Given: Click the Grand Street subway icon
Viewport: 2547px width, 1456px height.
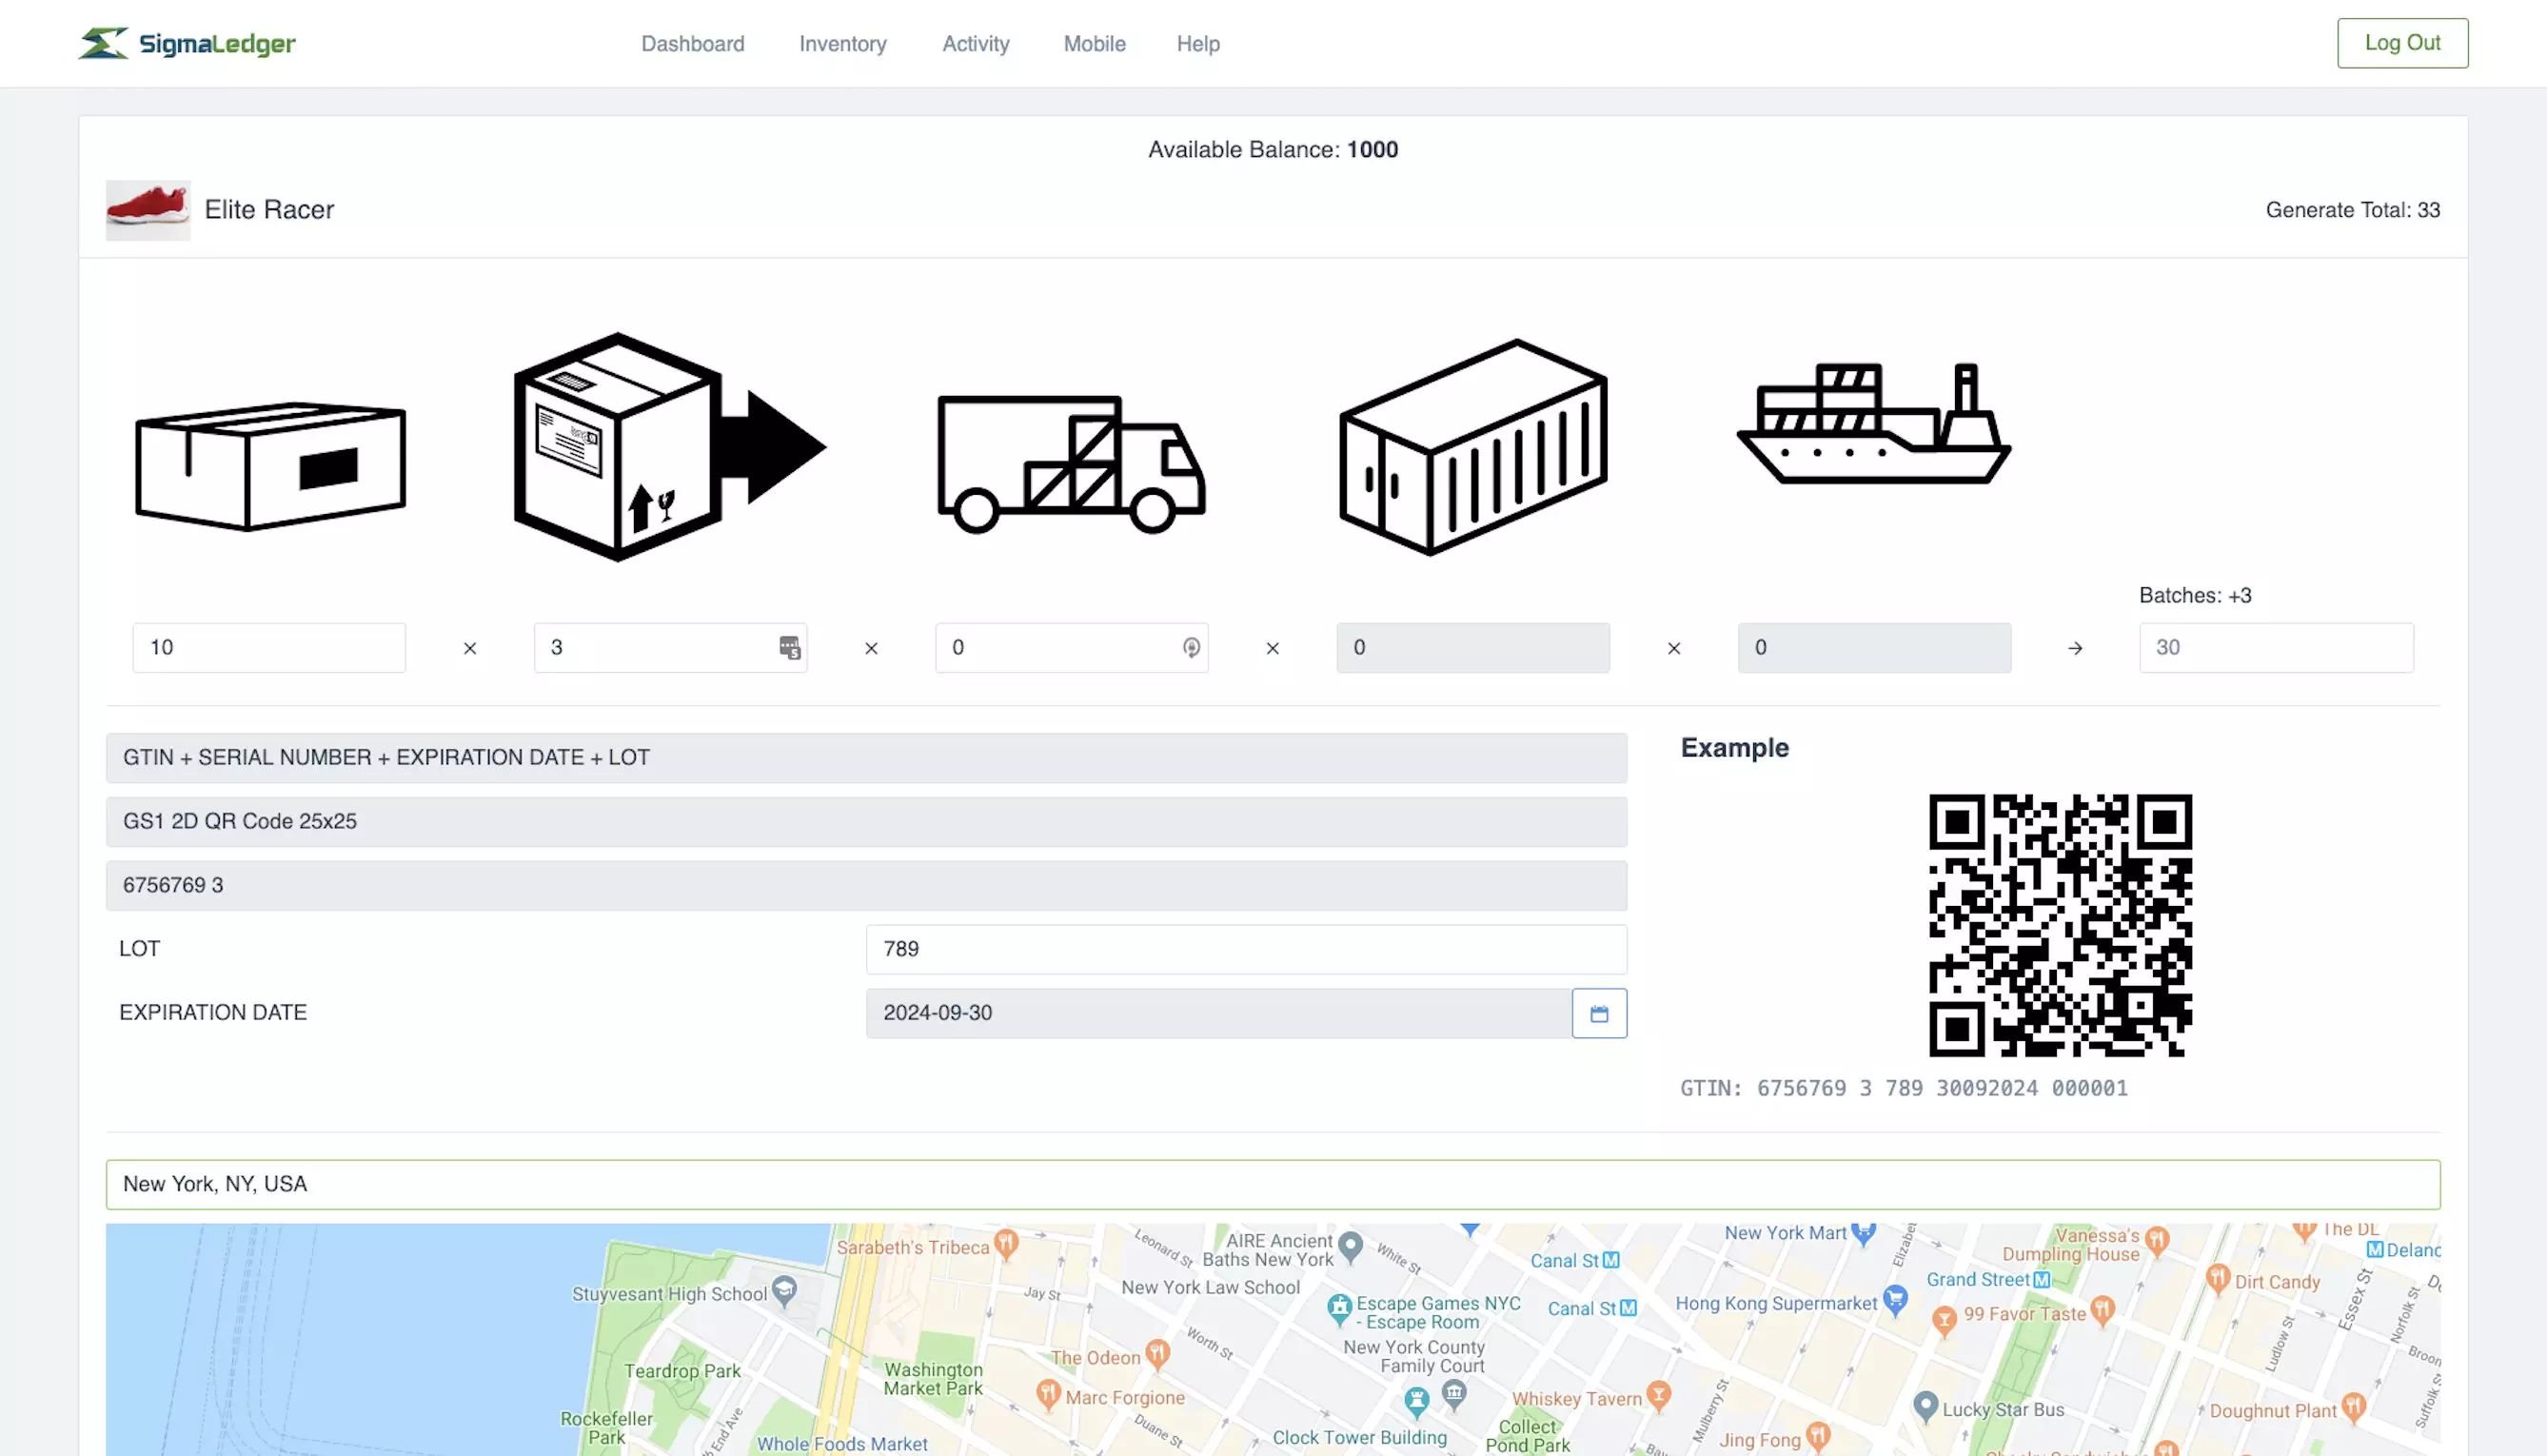Looking at the screenshot, I should click(x=2042, y=1280).
